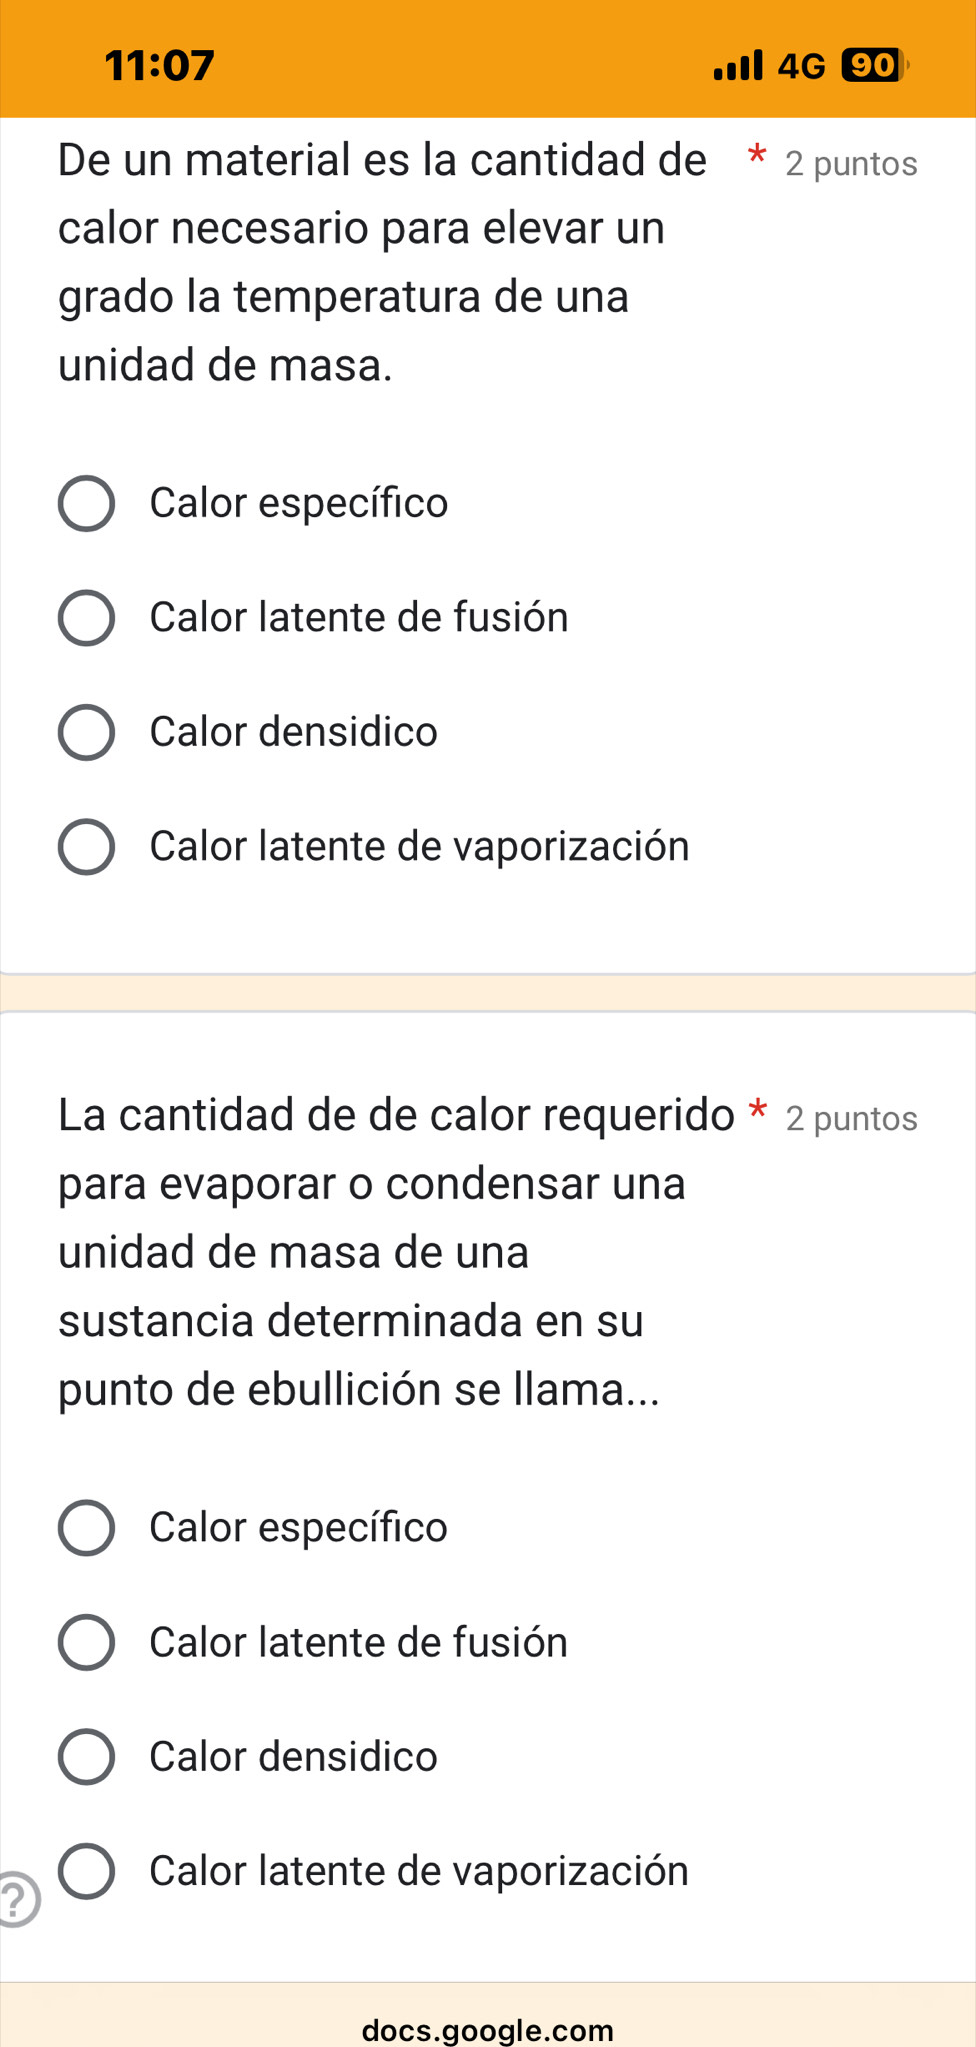This screenshot has width=976, height=2047.
Task: Select "Calor latente de vaporización" in the first question
Action: 86,847
